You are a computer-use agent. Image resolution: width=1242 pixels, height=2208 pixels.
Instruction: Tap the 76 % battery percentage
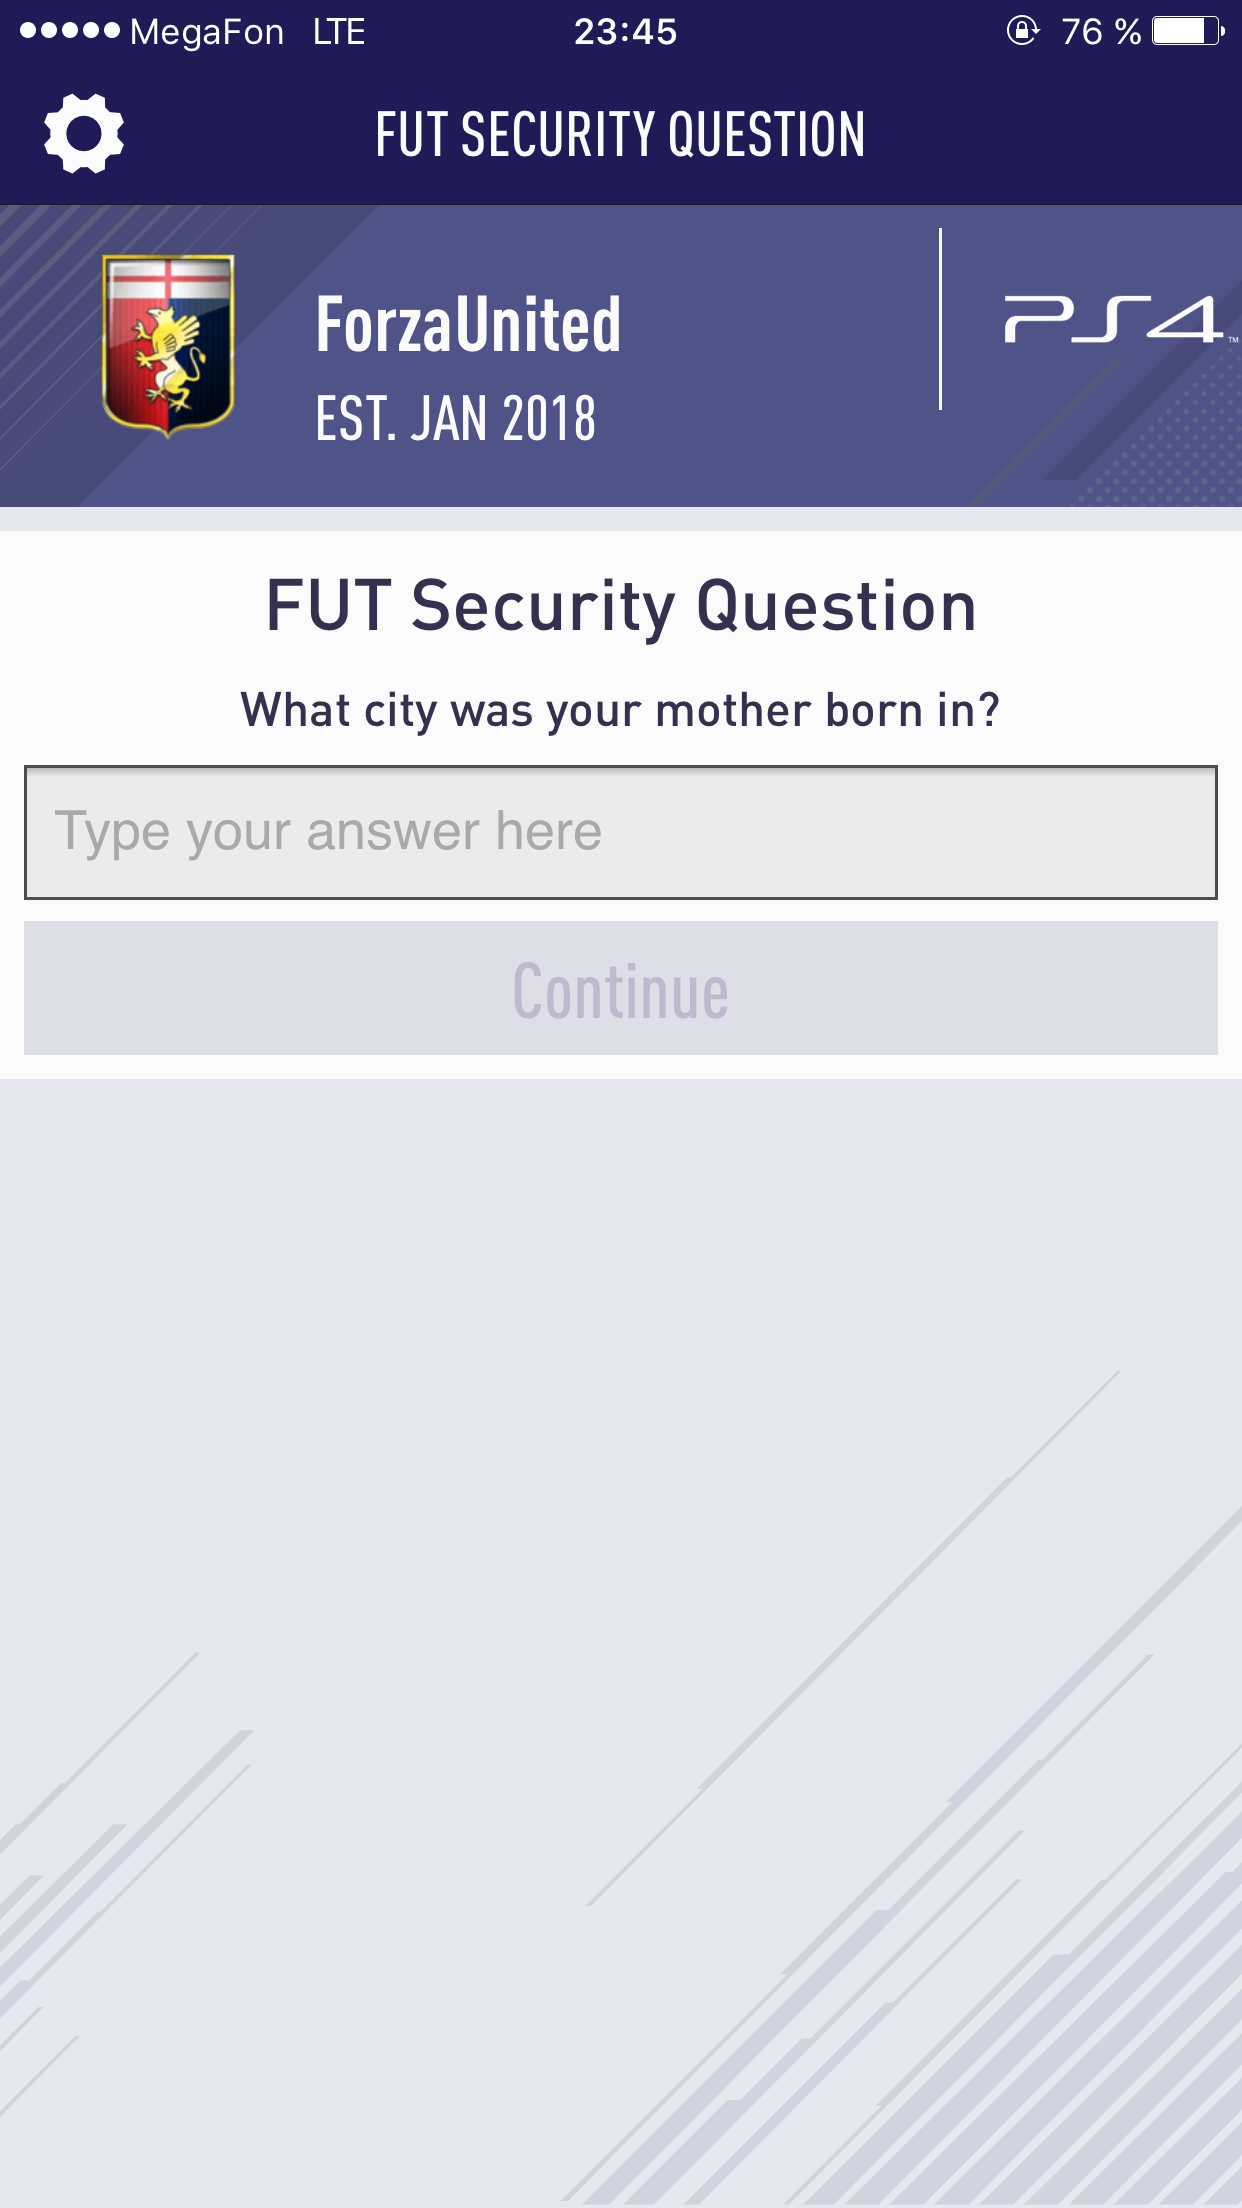point(1100,32)
